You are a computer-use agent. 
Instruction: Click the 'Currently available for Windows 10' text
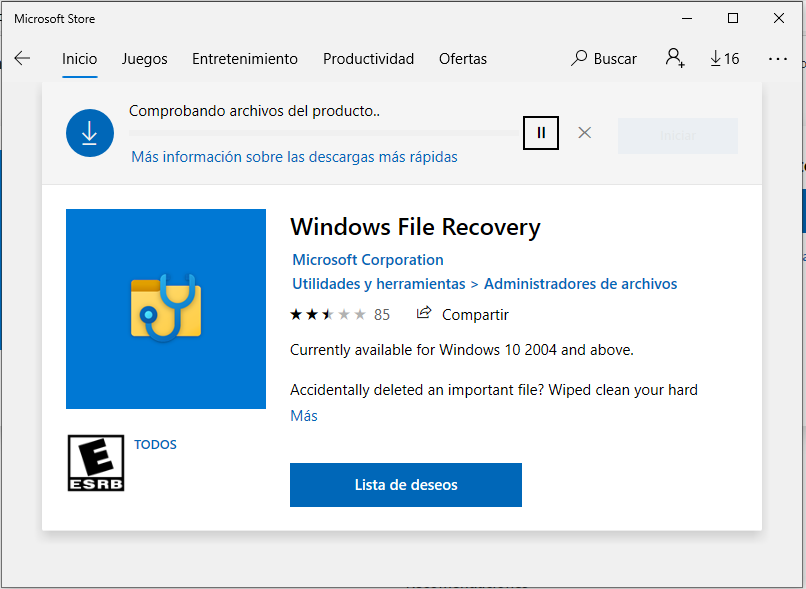point(462,350)
